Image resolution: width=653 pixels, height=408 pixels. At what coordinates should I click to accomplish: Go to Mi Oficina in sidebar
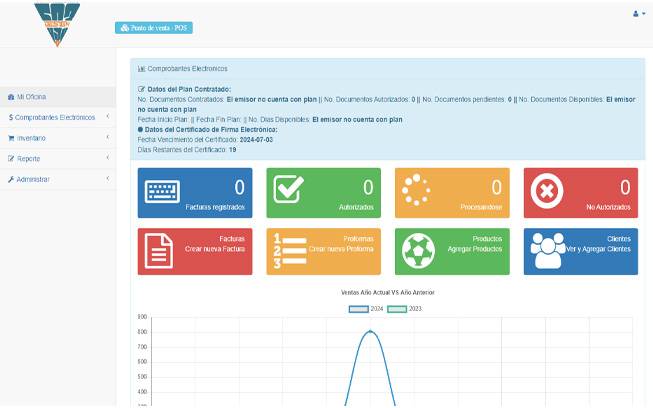coord(30,97)
